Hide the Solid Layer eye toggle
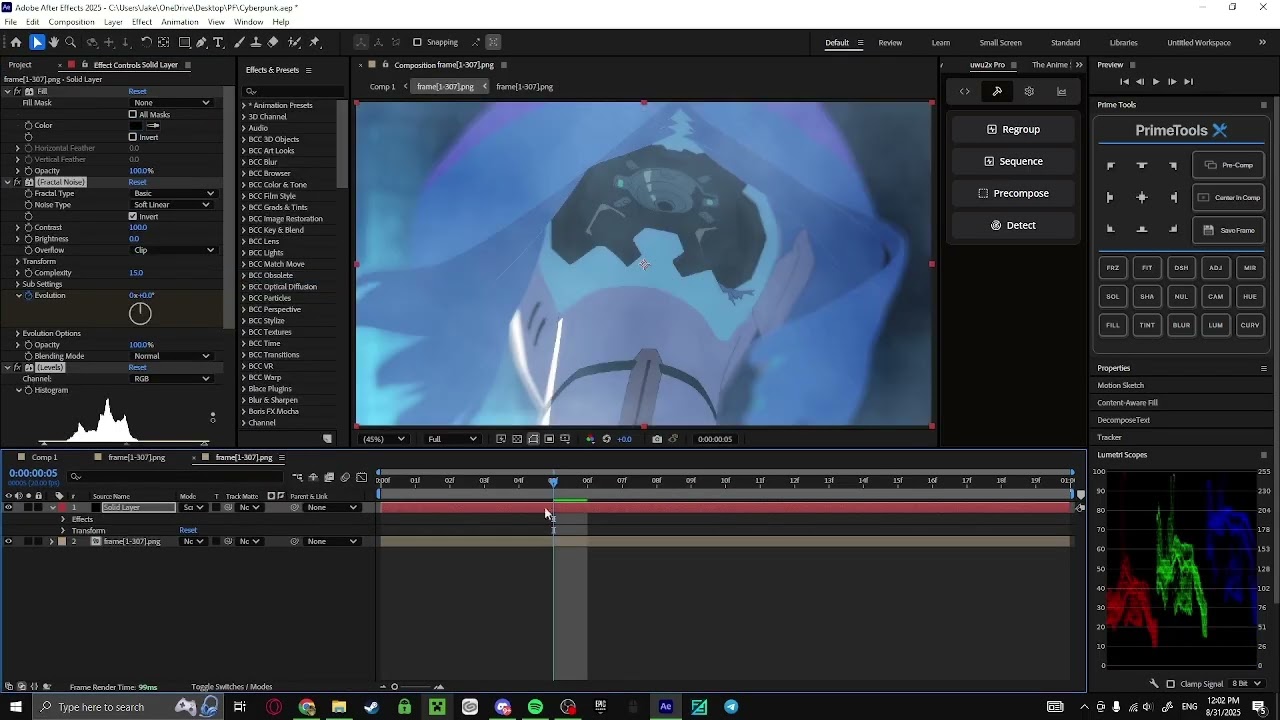 point(8,507)
